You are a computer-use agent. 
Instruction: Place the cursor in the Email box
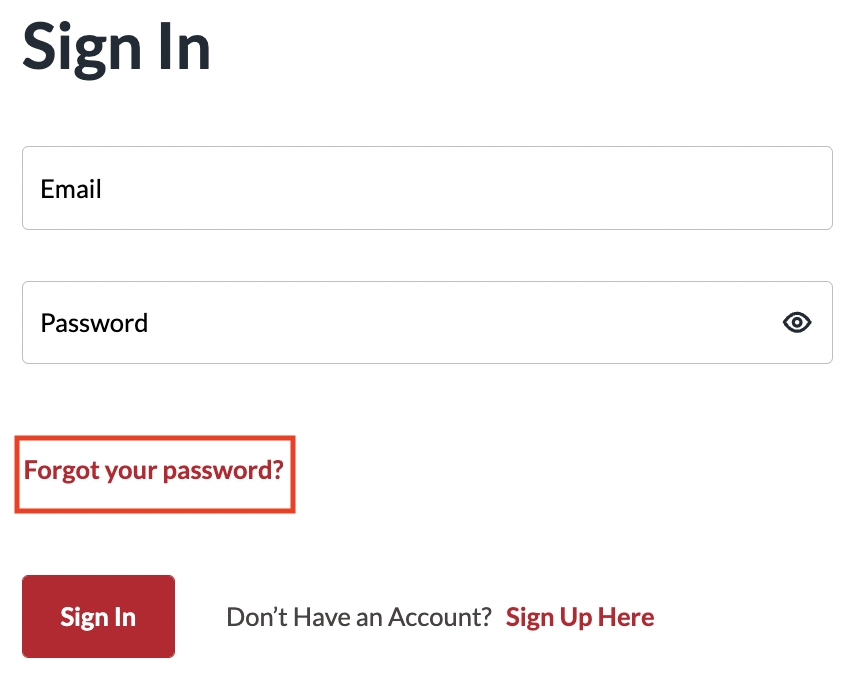click(427, 188)
